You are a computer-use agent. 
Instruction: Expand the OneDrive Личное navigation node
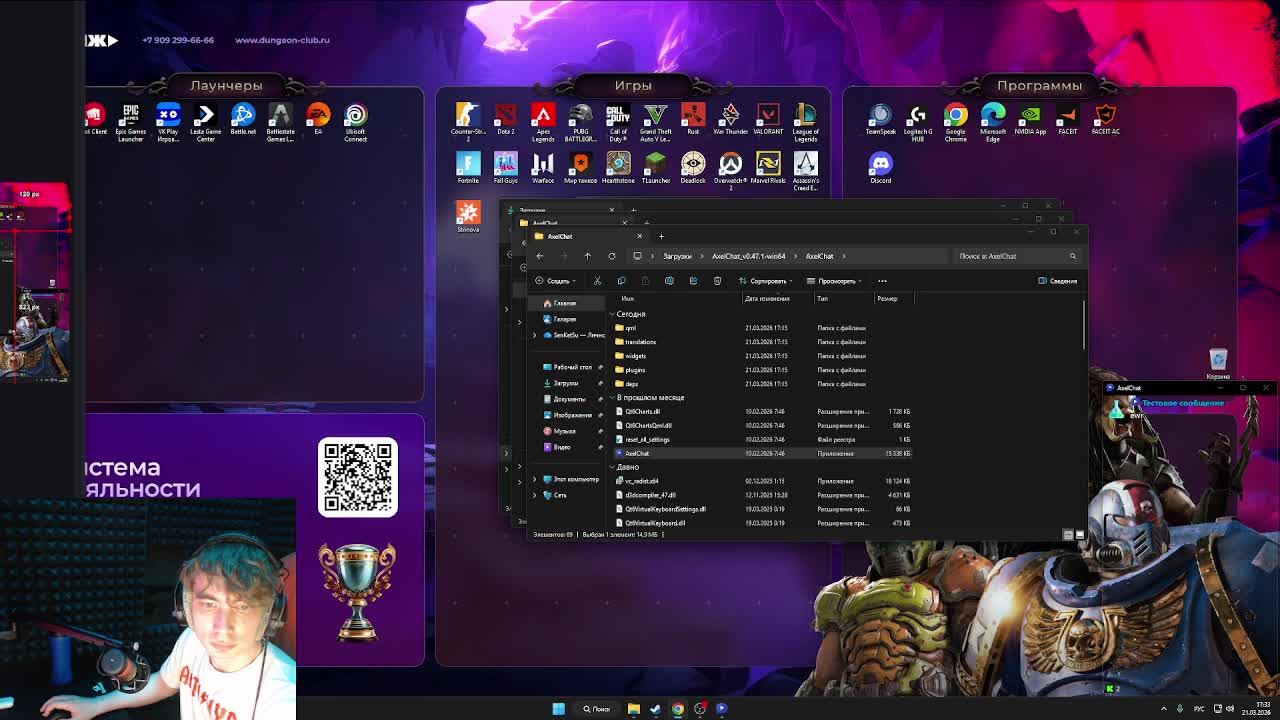(535, 335)
